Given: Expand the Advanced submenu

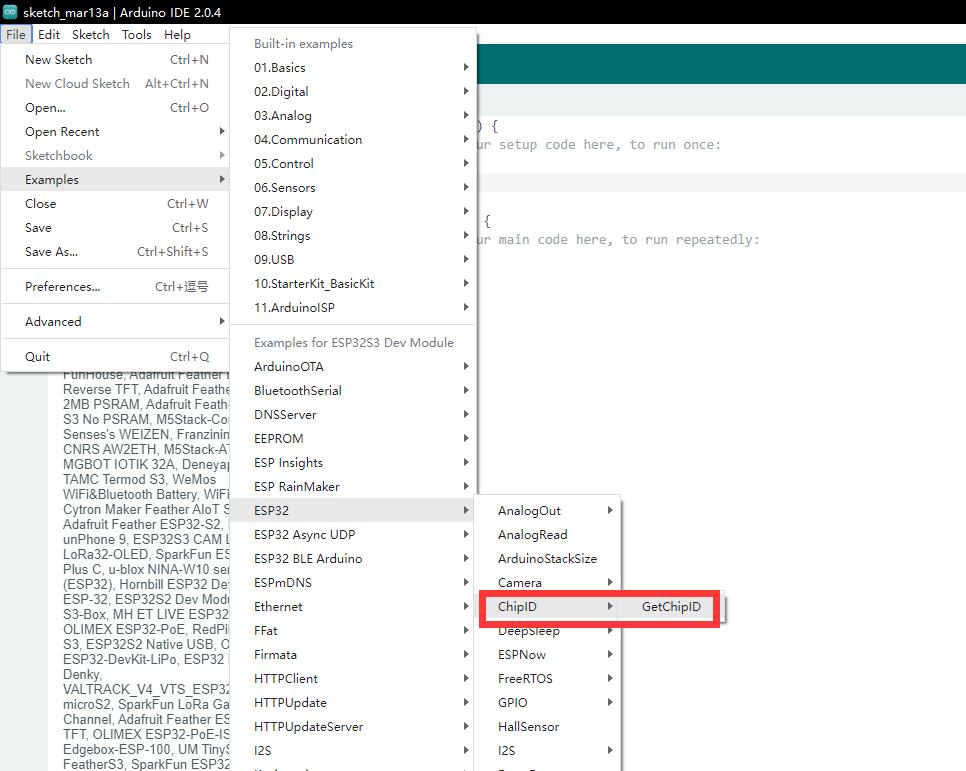Looking at the screenshot, I should [54, 322].
